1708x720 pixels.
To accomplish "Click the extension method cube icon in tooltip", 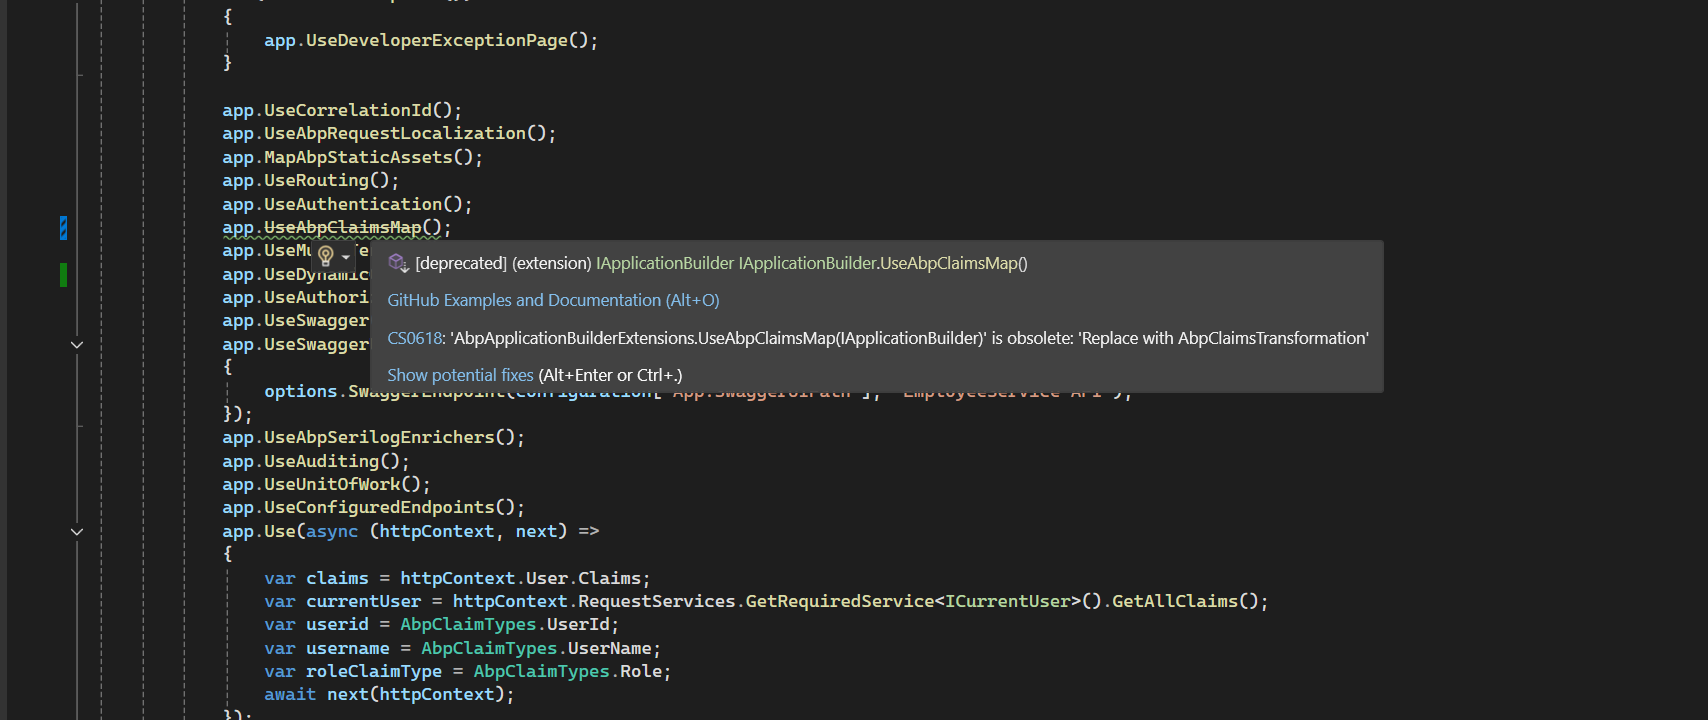I will click(398, 263).
